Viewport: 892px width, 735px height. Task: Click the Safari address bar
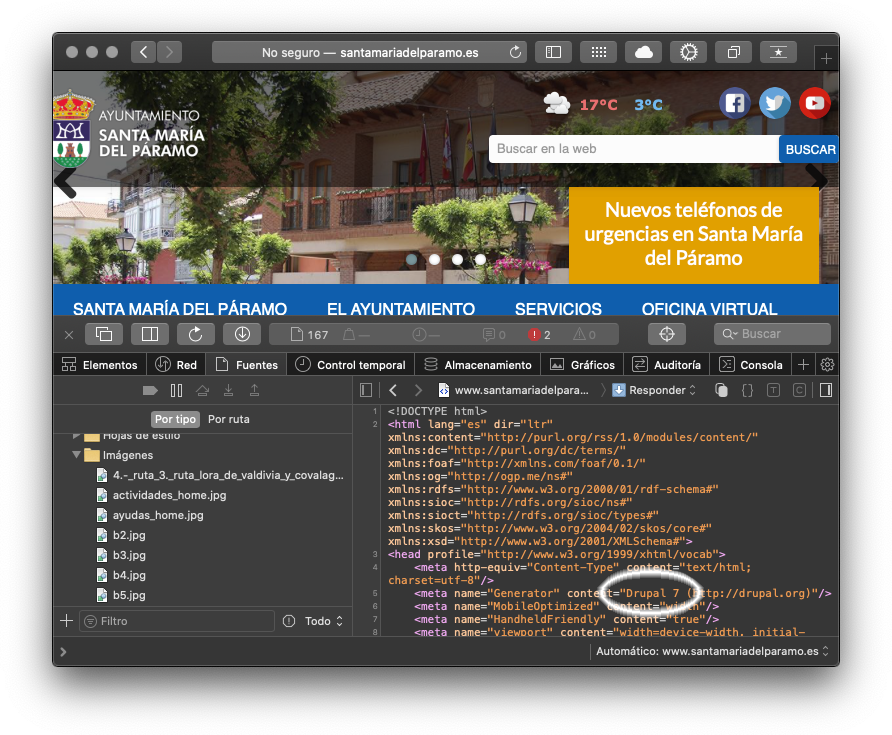pos(369,52)
